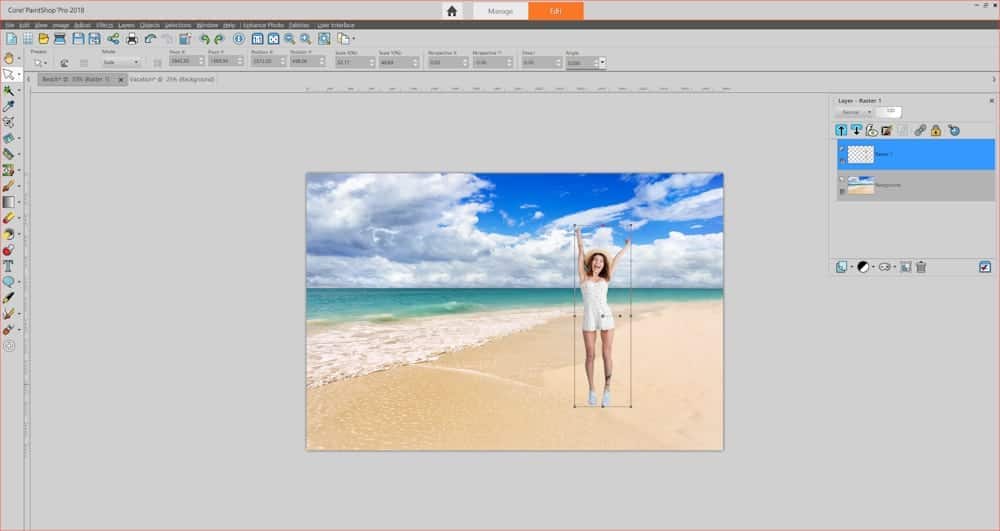
Task: Select the Text tool in left toolbar
Action: click(8, 266)
